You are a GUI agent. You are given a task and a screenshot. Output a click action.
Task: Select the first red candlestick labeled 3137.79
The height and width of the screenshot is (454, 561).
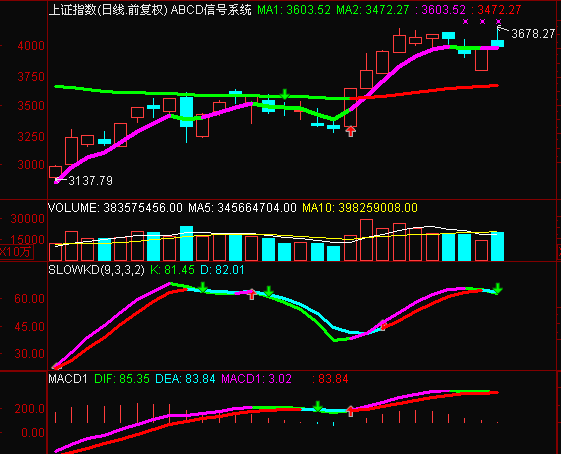pos(55,172)
